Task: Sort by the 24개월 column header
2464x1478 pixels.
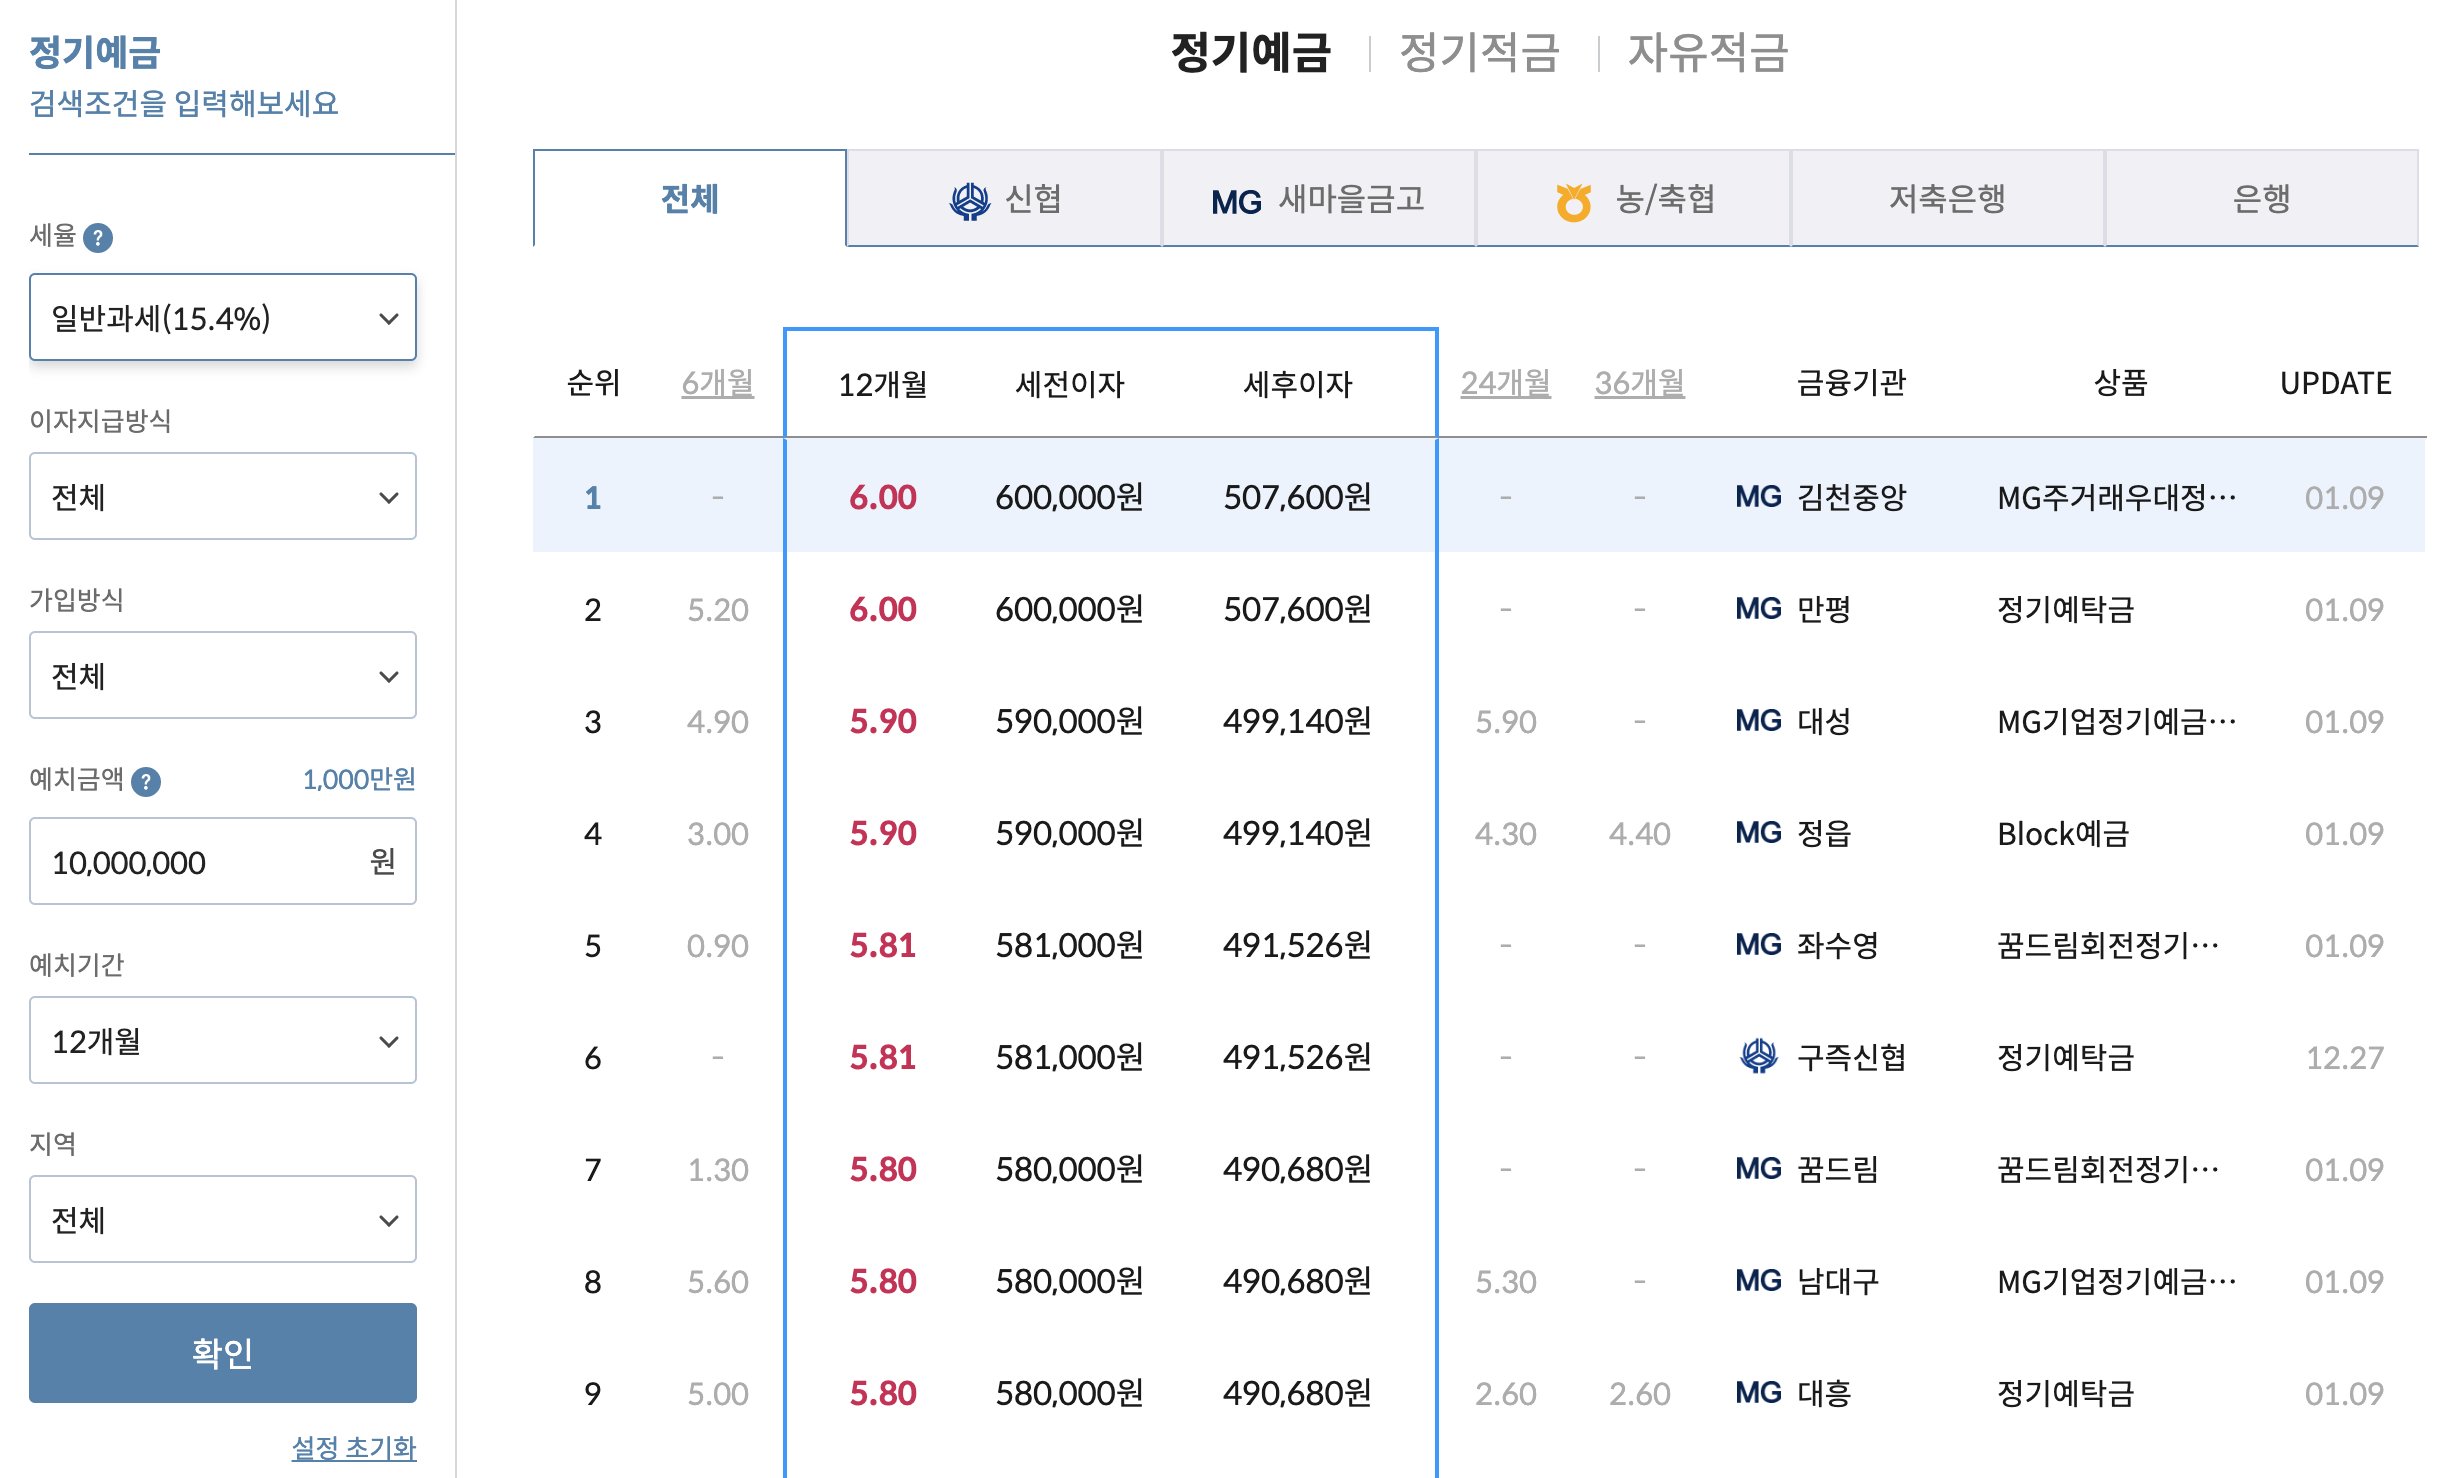Action: coord(1505,383)
